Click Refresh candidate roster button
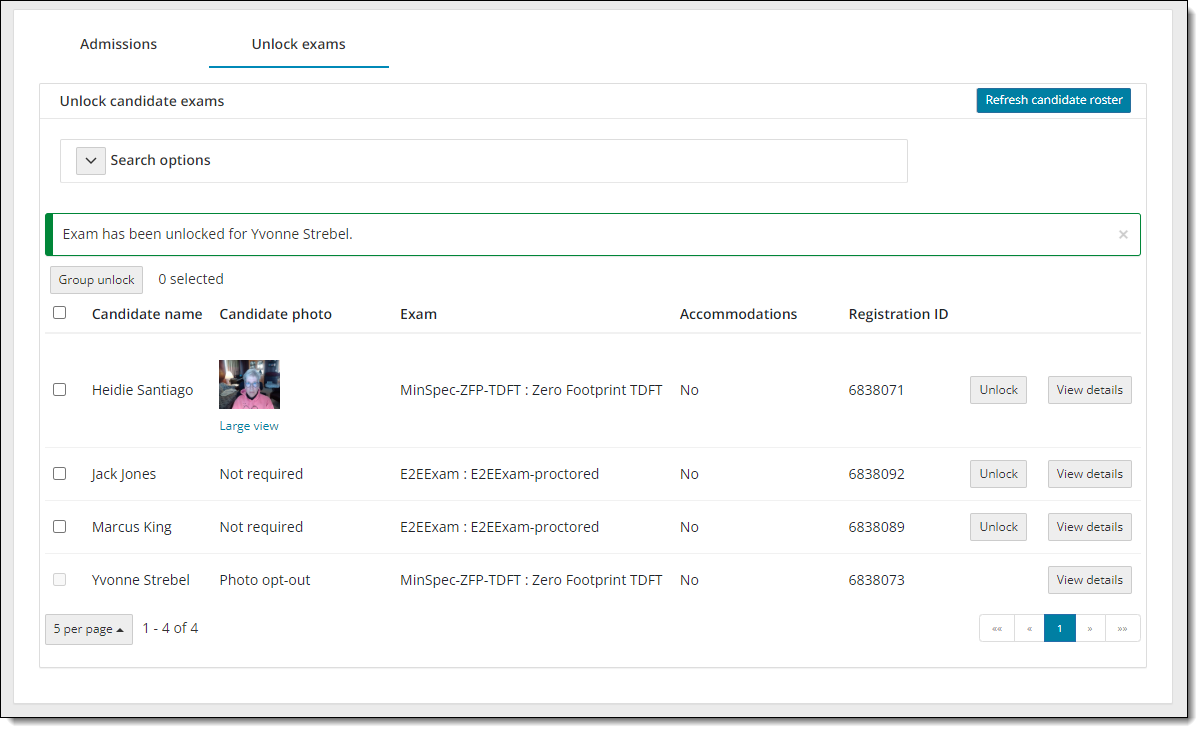This screenshot has height=733, width=1203. (x=1053, y=100)
